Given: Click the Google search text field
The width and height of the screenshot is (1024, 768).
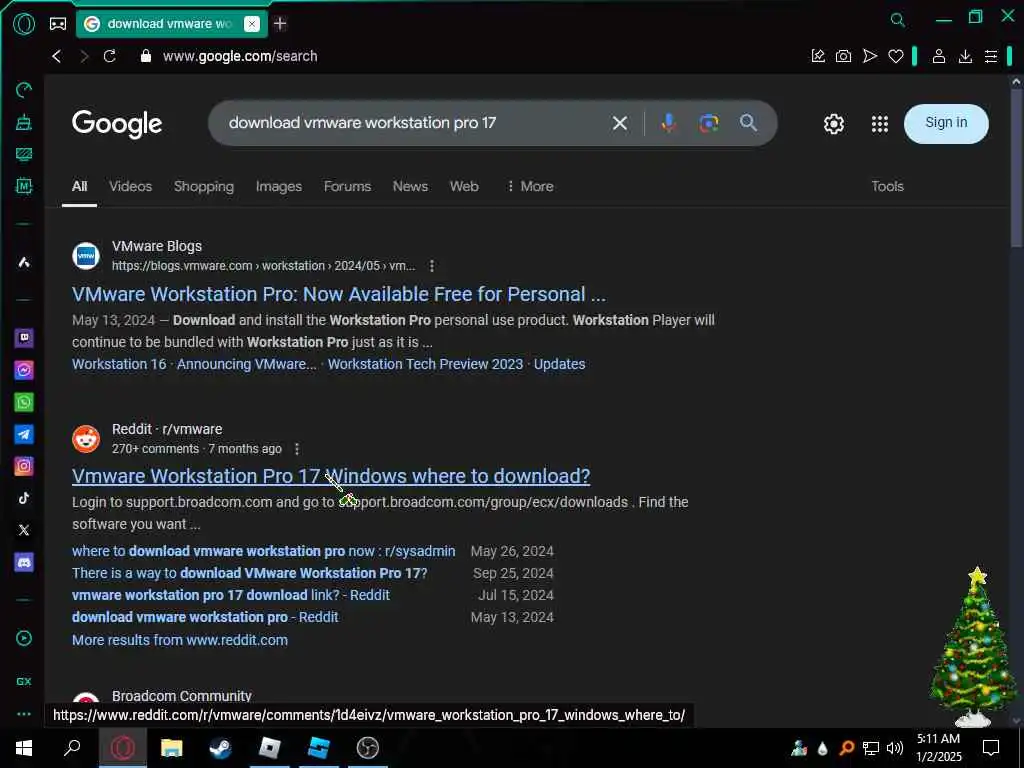Looking at the screenshot, I should pos(411,123).
